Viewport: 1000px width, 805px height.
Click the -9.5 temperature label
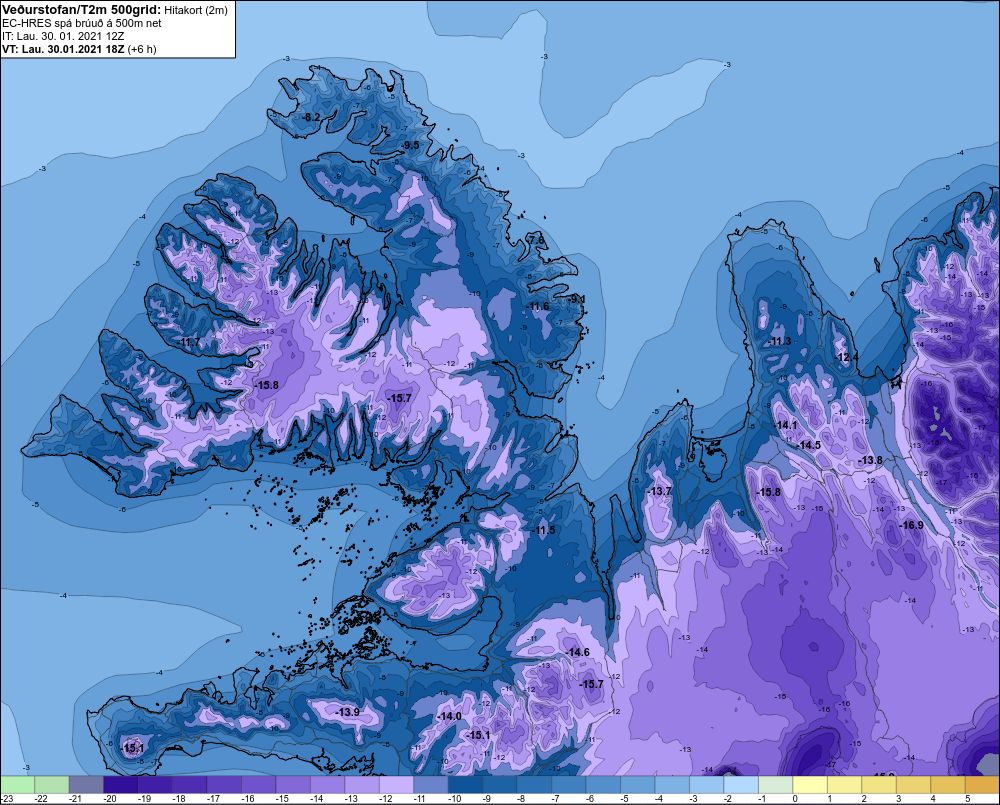410,145
